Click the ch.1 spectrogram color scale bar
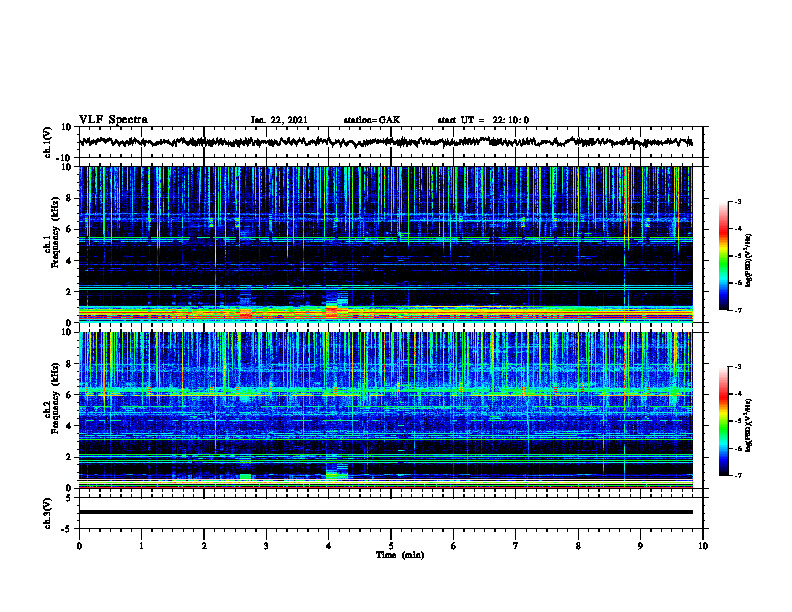 point(723,256)
